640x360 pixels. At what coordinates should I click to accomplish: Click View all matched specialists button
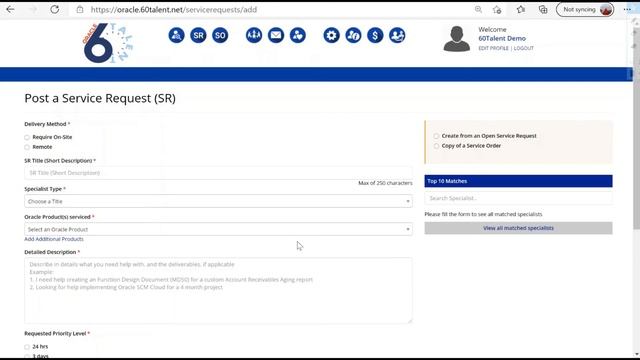click(518, 228)
